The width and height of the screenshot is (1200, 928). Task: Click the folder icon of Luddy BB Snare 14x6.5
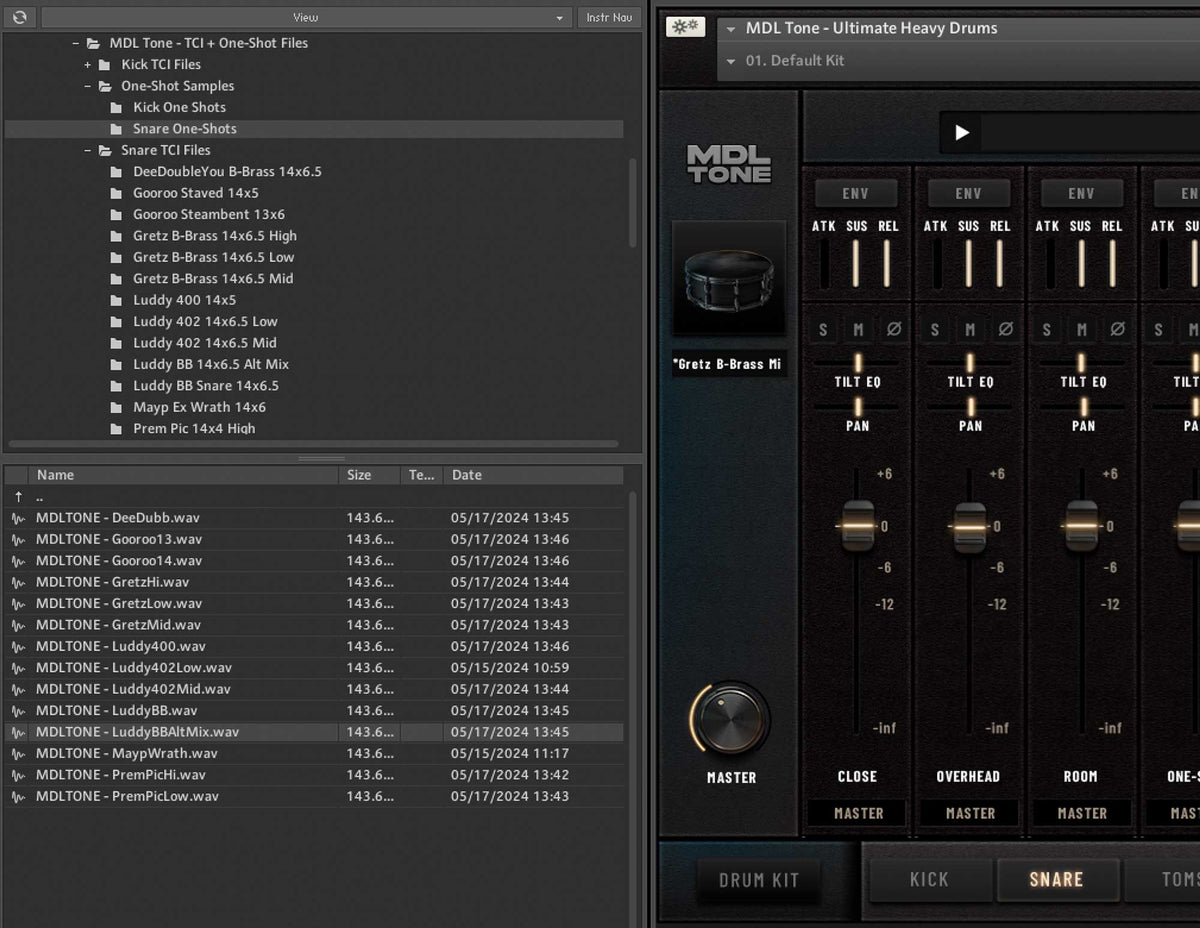click(117, 386)
